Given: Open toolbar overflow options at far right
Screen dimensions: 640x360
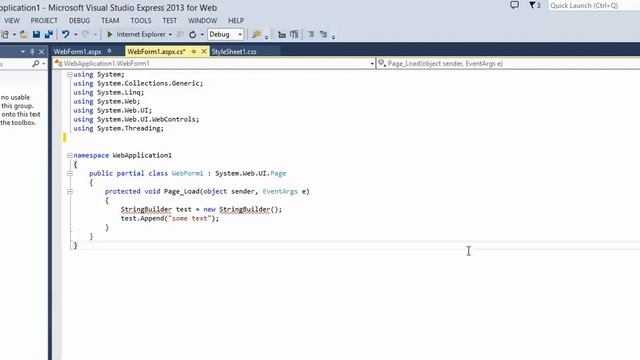Looking at the screenshot, I should tap(333, 37).
